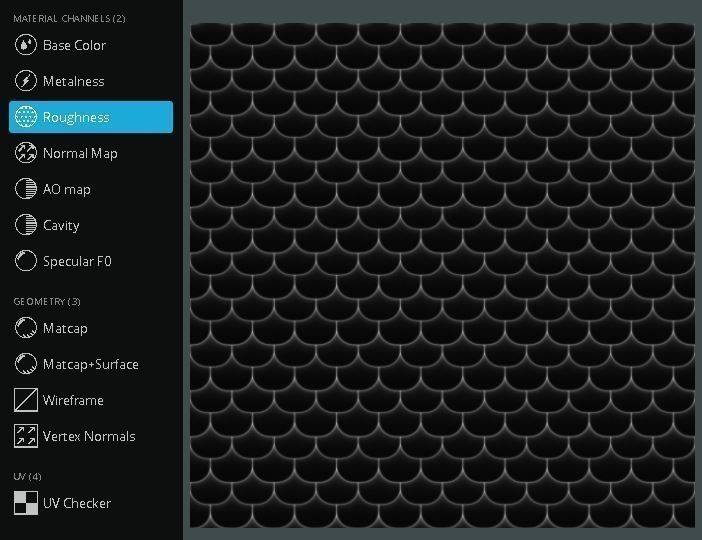Activate the UV Checker view
Screen dimensions: 702x540
click(x=77, y=503)
